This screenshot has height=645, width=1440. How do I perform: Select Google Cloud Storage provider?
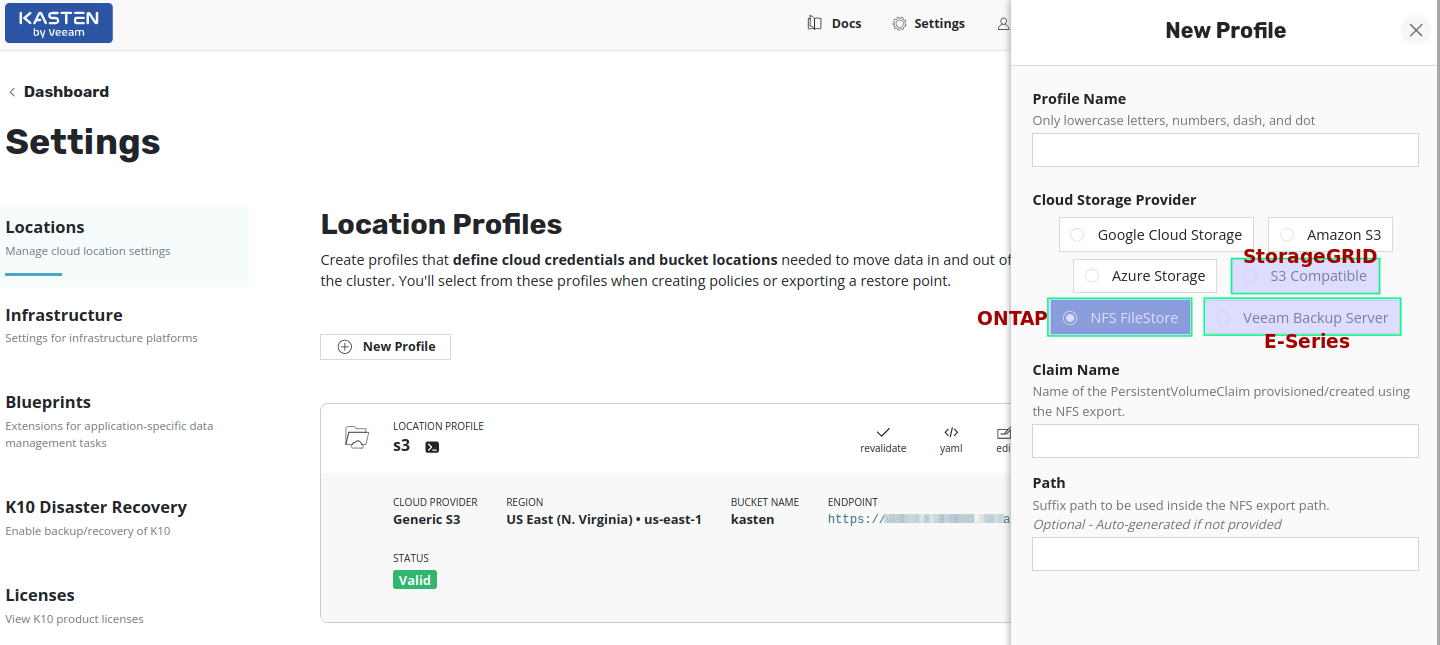point(1157,235)
